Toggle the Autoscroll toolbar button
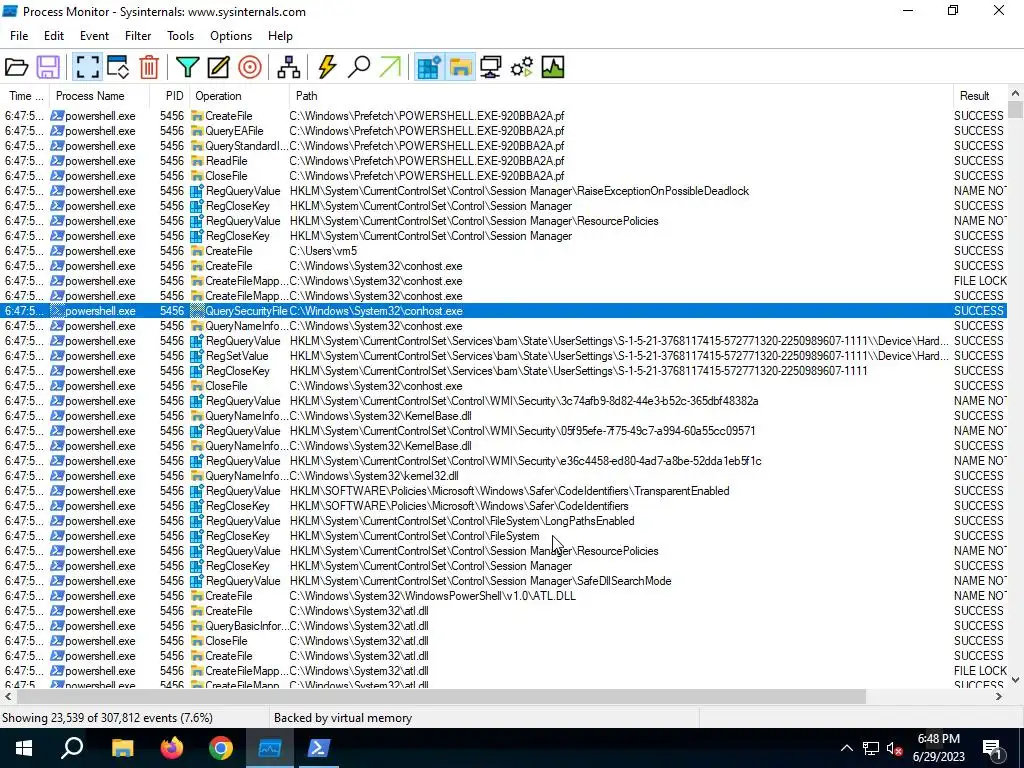This screenshot has width=1024, height=768. coord(118,67)
